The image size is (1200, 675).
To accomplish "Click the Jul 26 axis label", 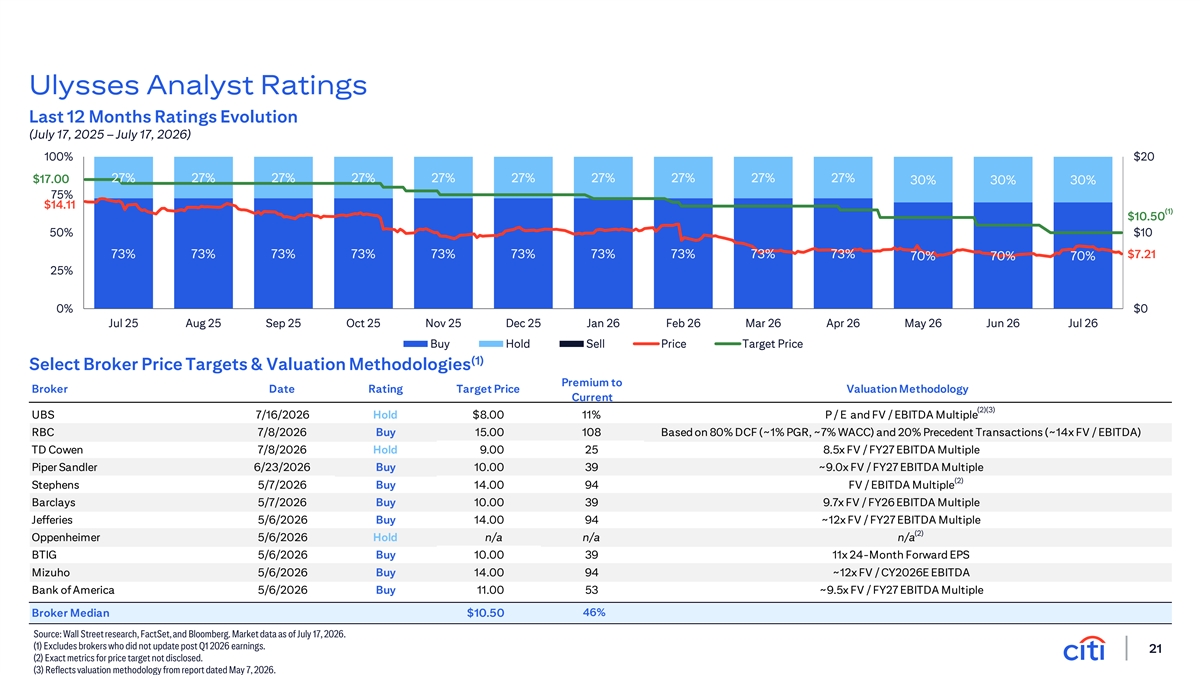I will point(1083,324).
